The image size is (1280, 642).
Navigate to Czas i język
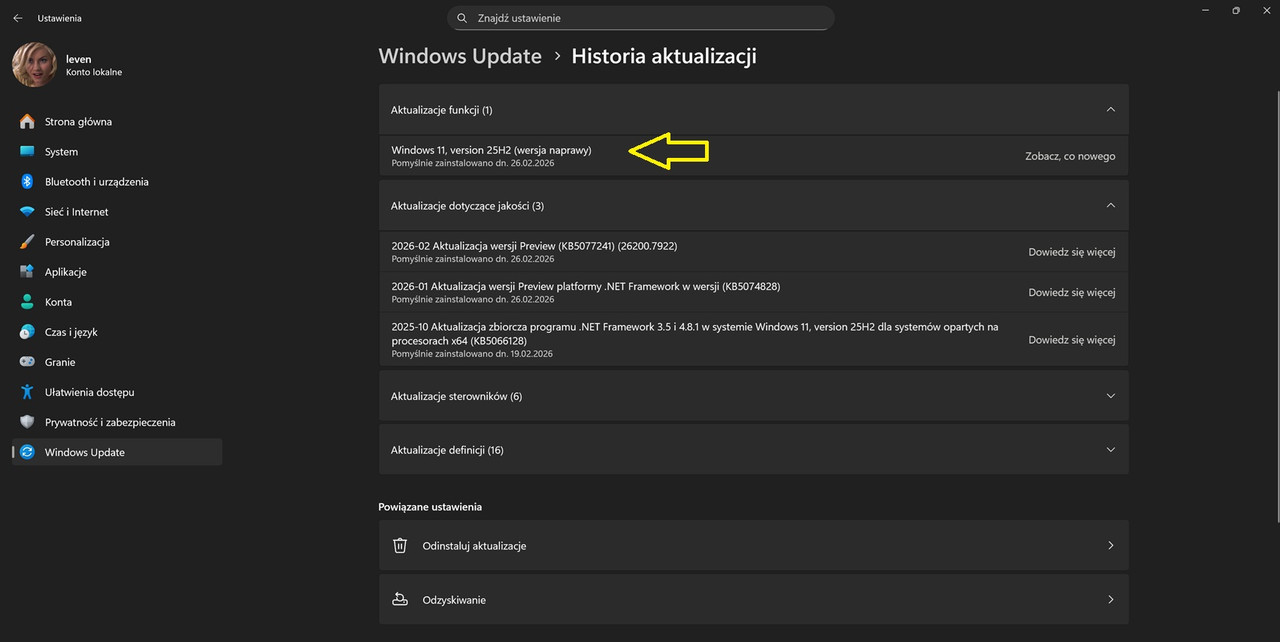coord(117,332)
